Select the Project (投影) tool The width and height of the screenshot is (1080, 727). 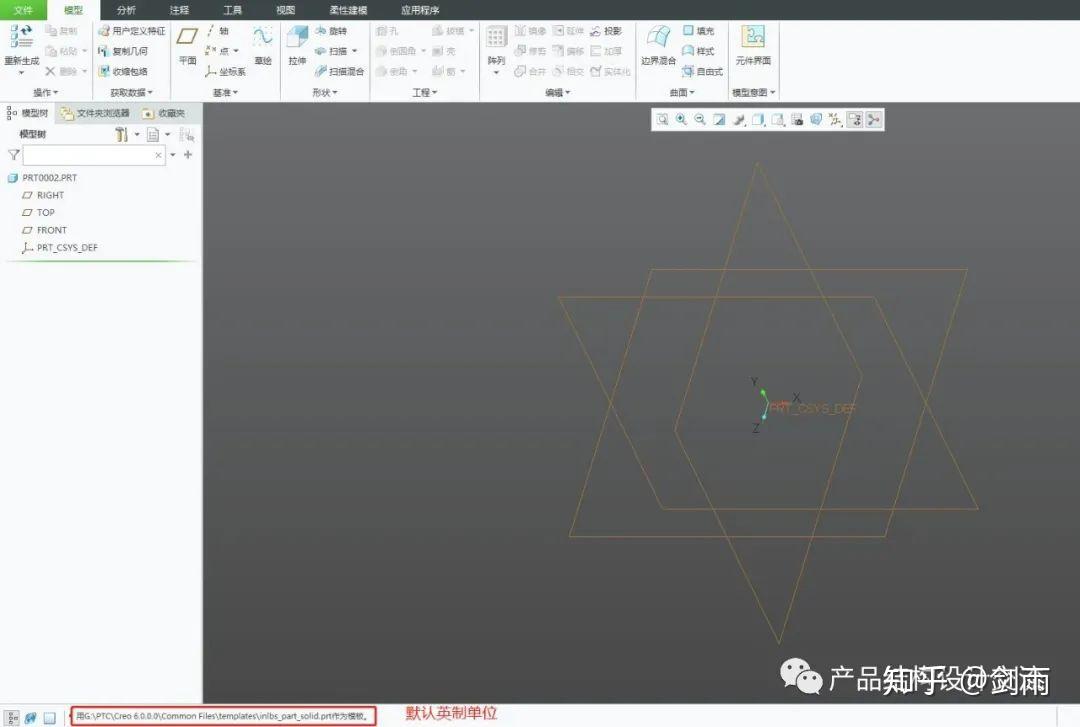pos(611,31)
